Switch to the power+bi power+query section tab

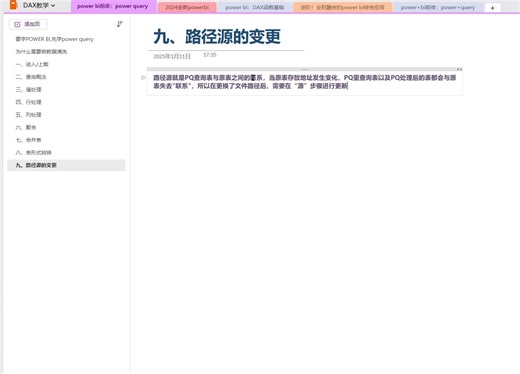(438, 7)
